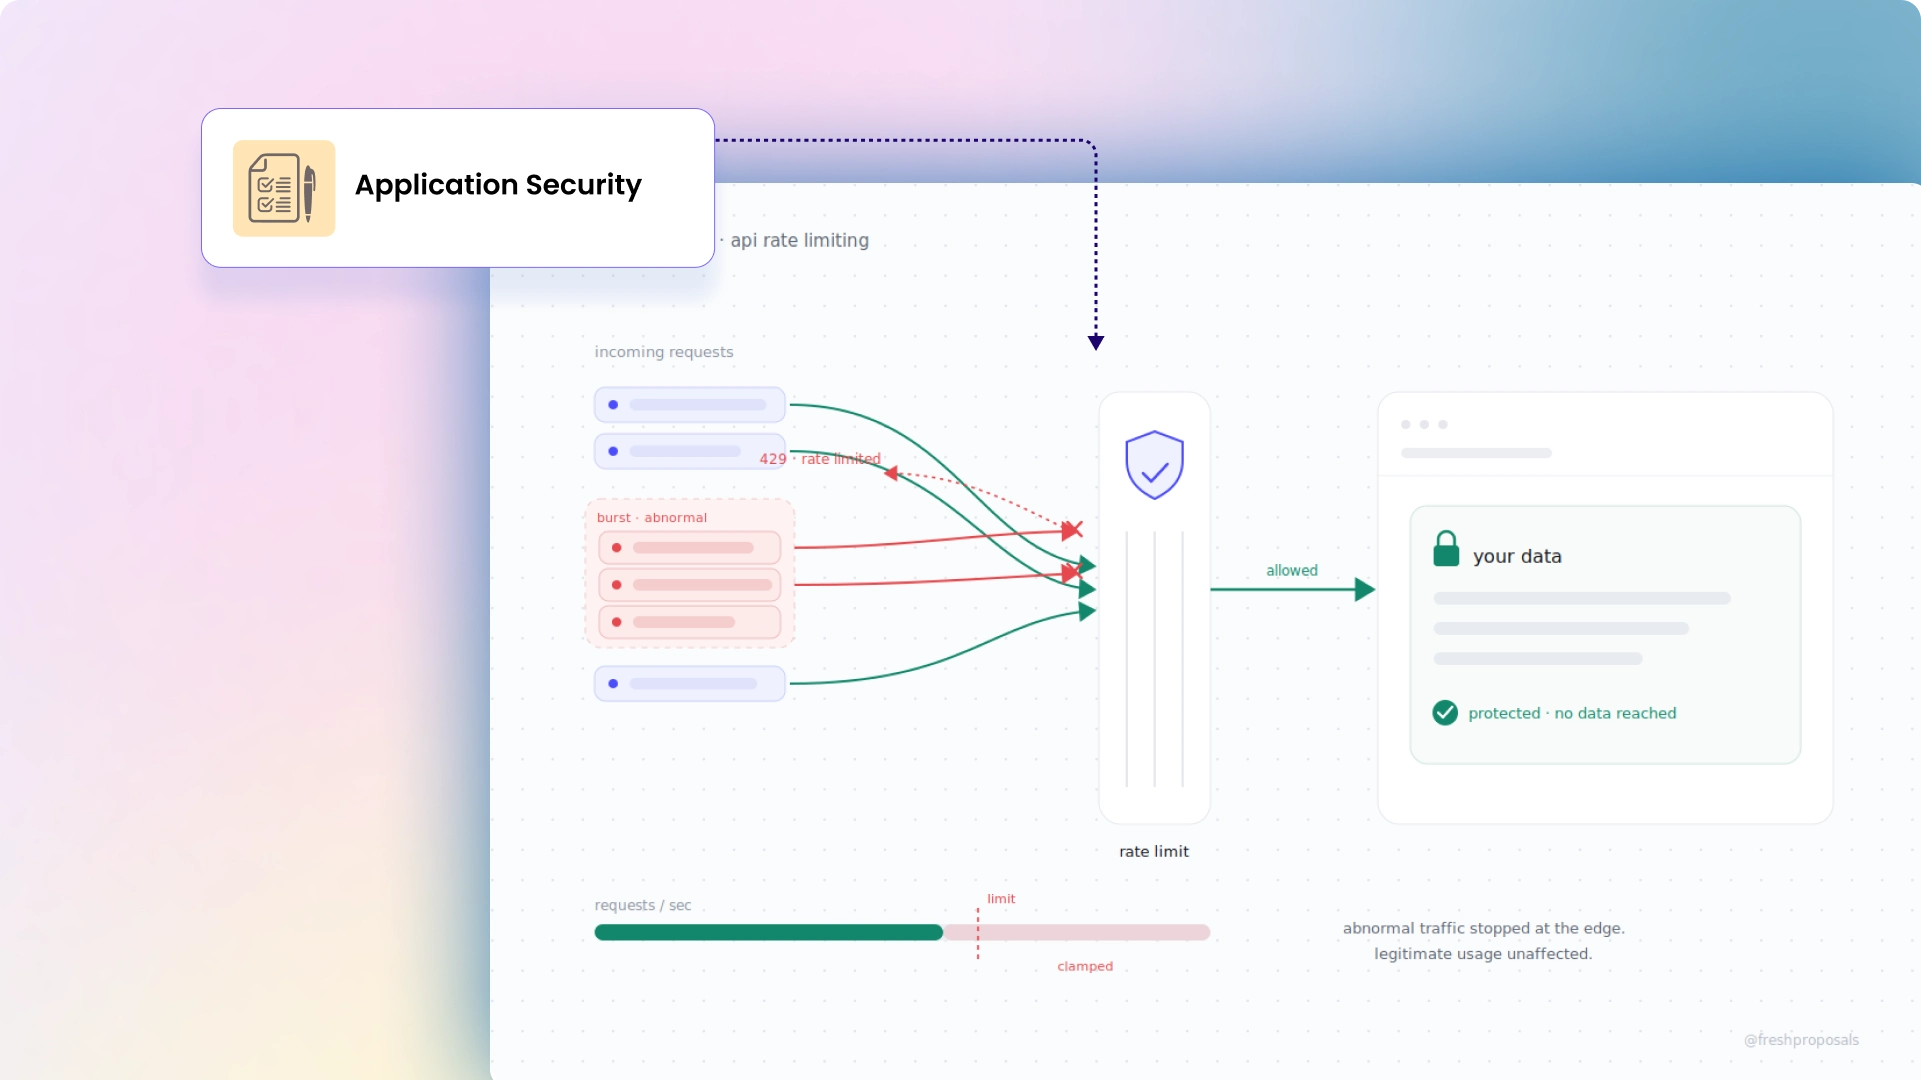Click 'abnormal traffic stopped at the edge.' text
Screen dimensions: 1921x1080
coord(1484,928)
